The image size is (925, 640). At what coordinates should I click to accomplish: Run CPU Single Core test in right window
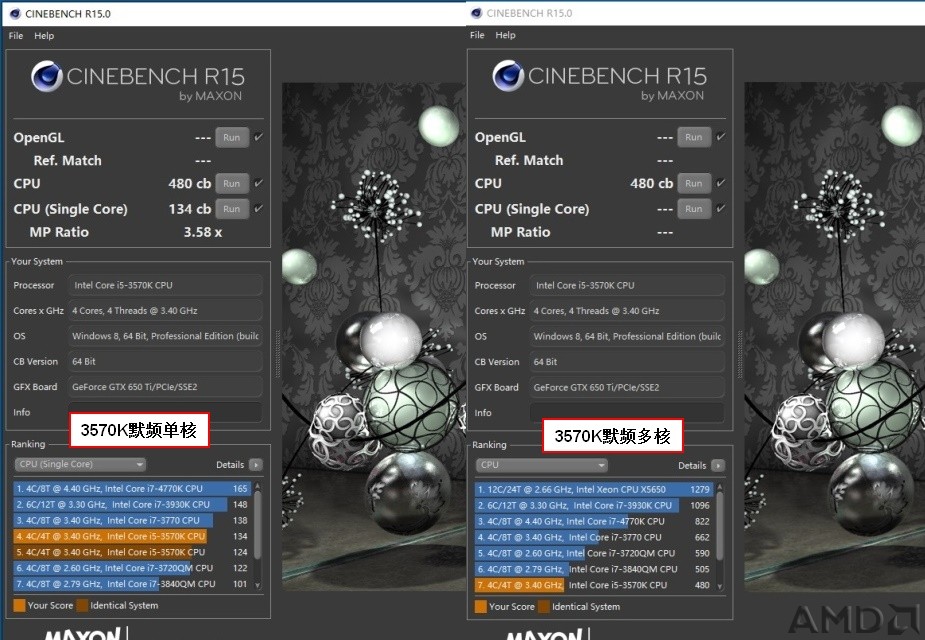click(x=694, y=208)
